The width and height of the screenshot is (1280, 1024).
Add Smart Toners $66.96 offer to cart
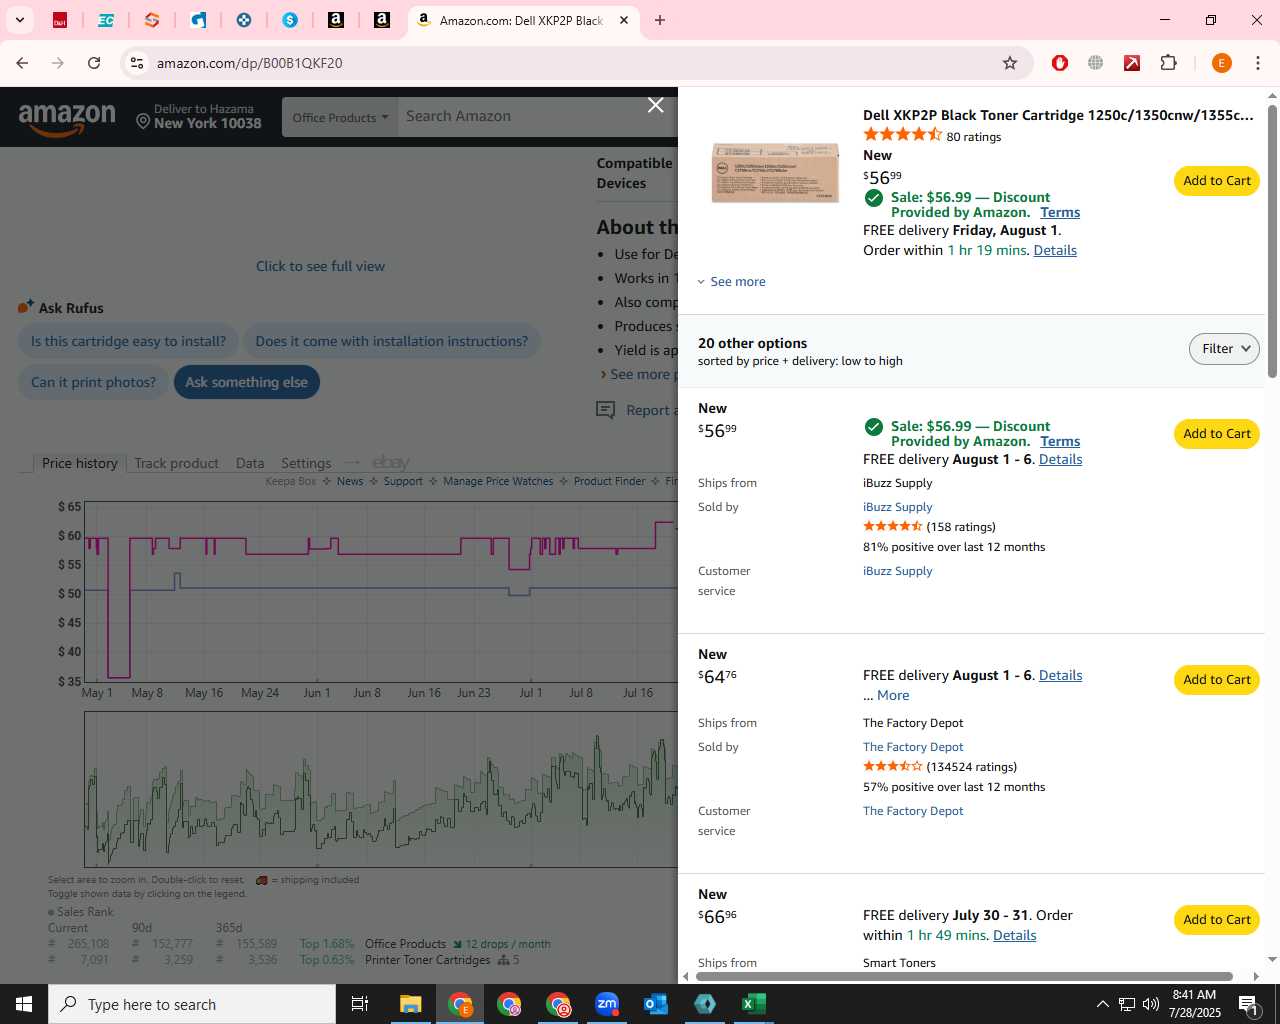coord(1217,920)
